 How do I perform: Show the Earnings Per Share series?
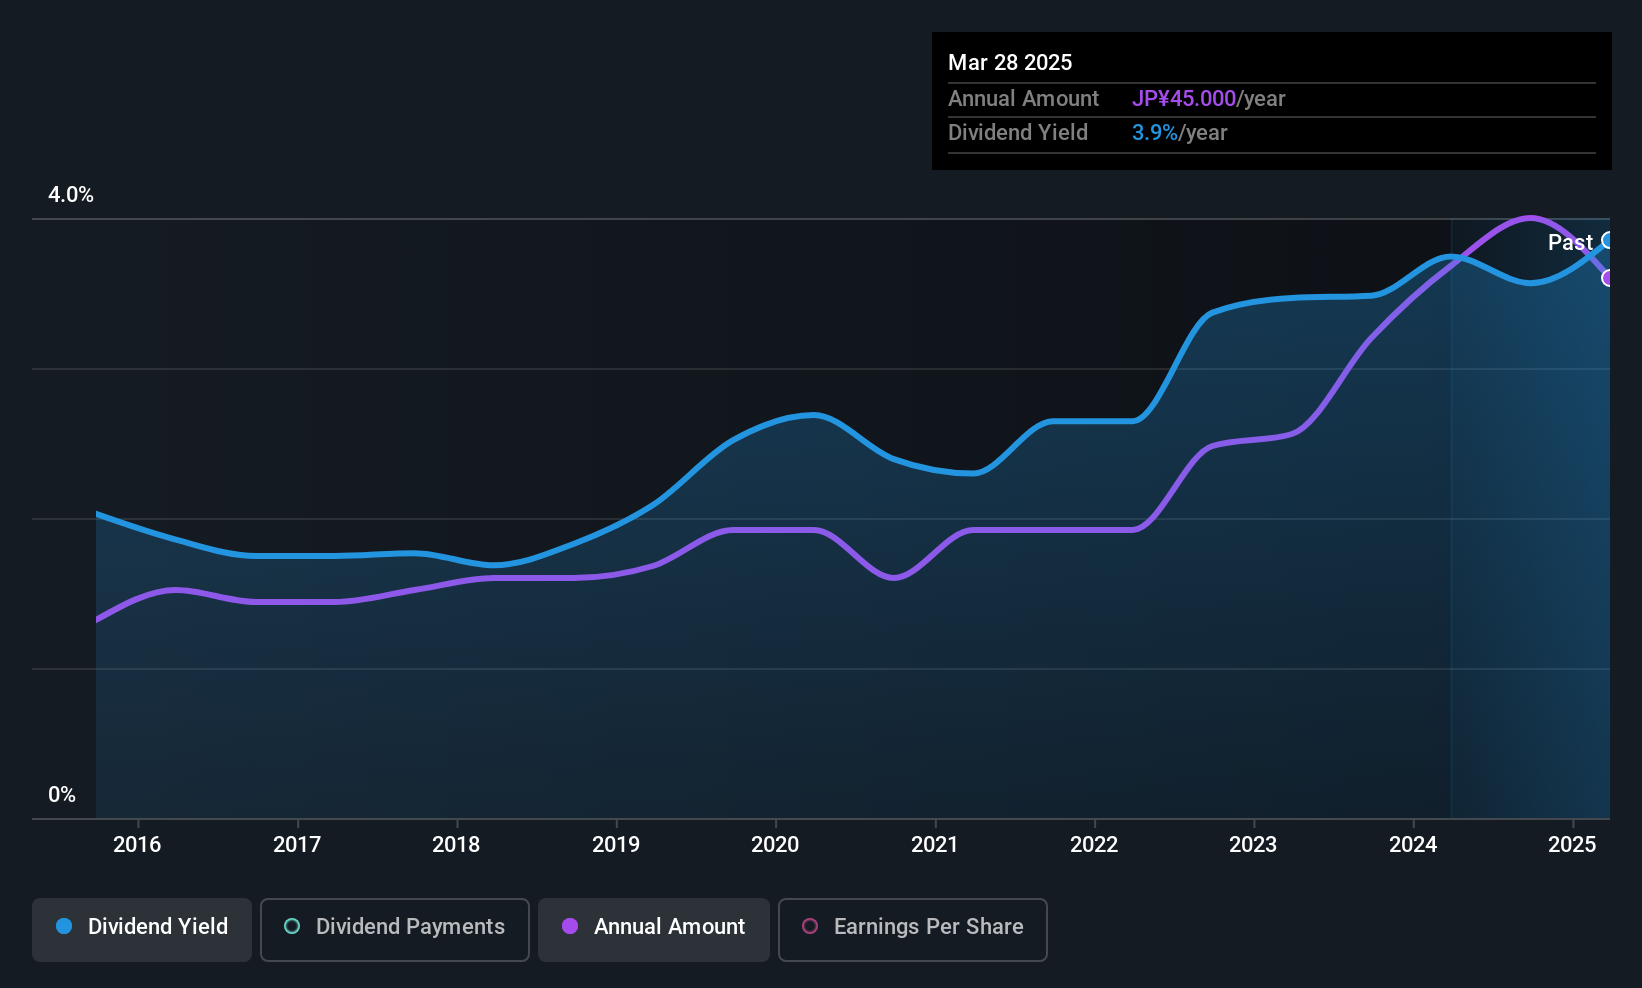pos(912,929)
